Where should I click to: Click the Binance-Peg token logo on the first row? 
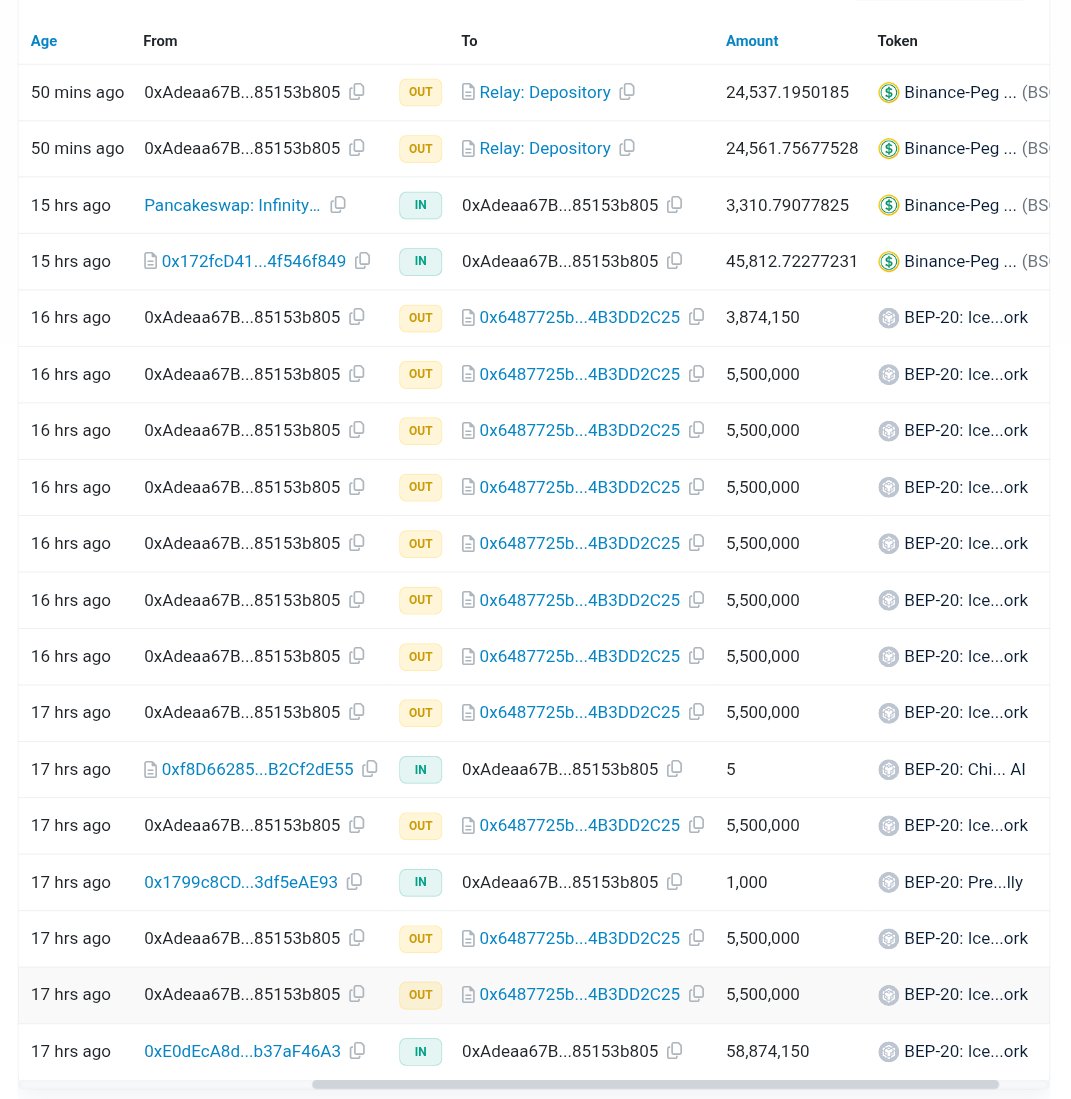889,92
